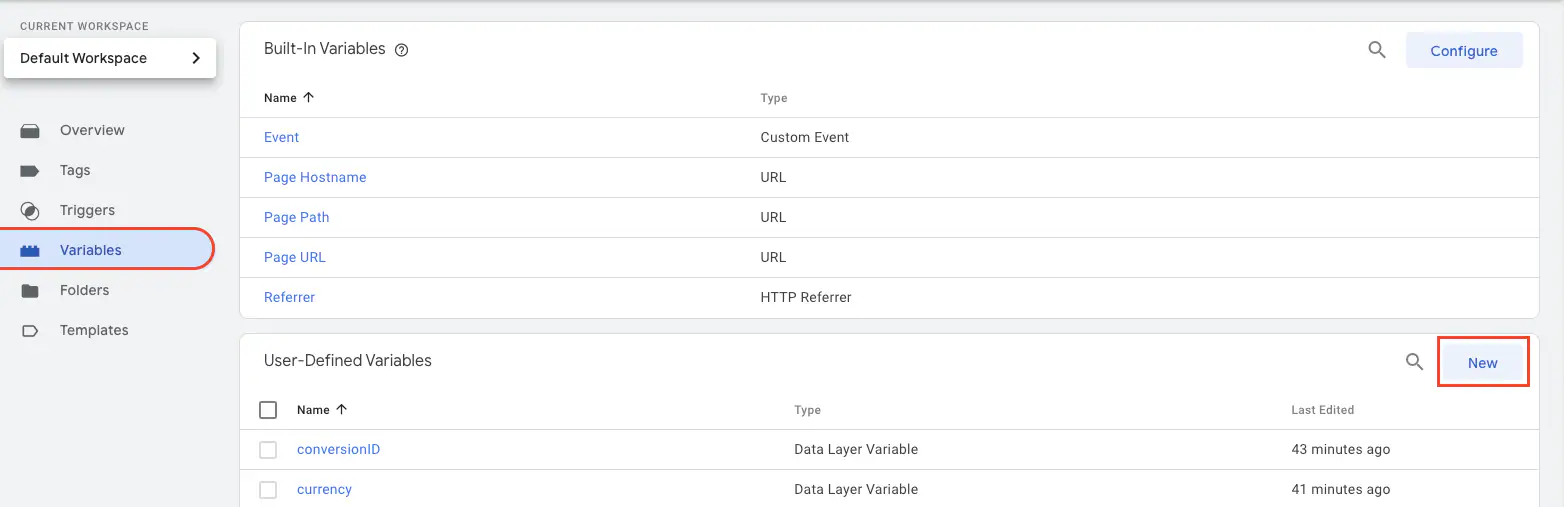
Task: Open the Page URL variable
Action: (x=295, y=257)
